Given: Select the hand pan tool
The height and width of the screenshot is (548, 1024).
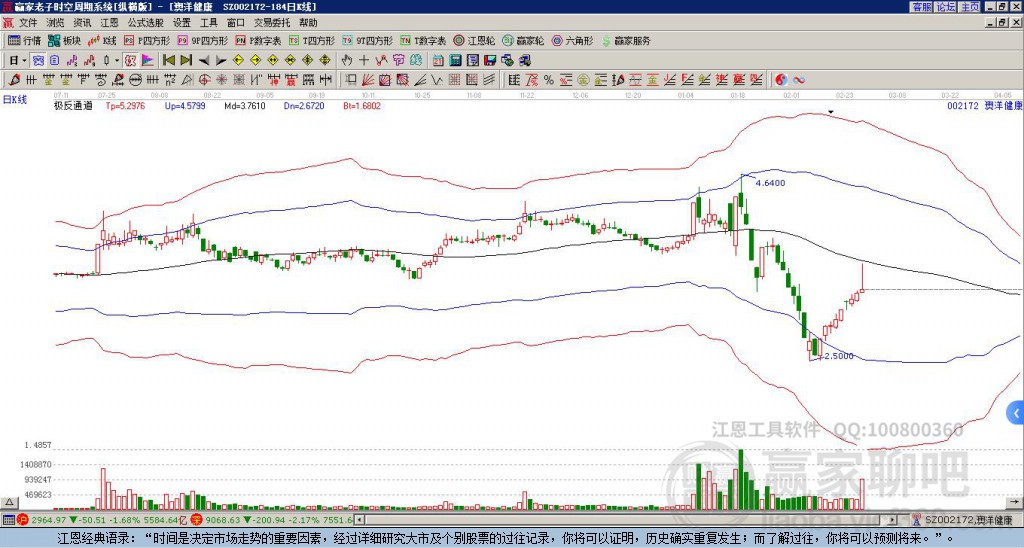Looking at the screenshot, I should click(x=346, y=60).
